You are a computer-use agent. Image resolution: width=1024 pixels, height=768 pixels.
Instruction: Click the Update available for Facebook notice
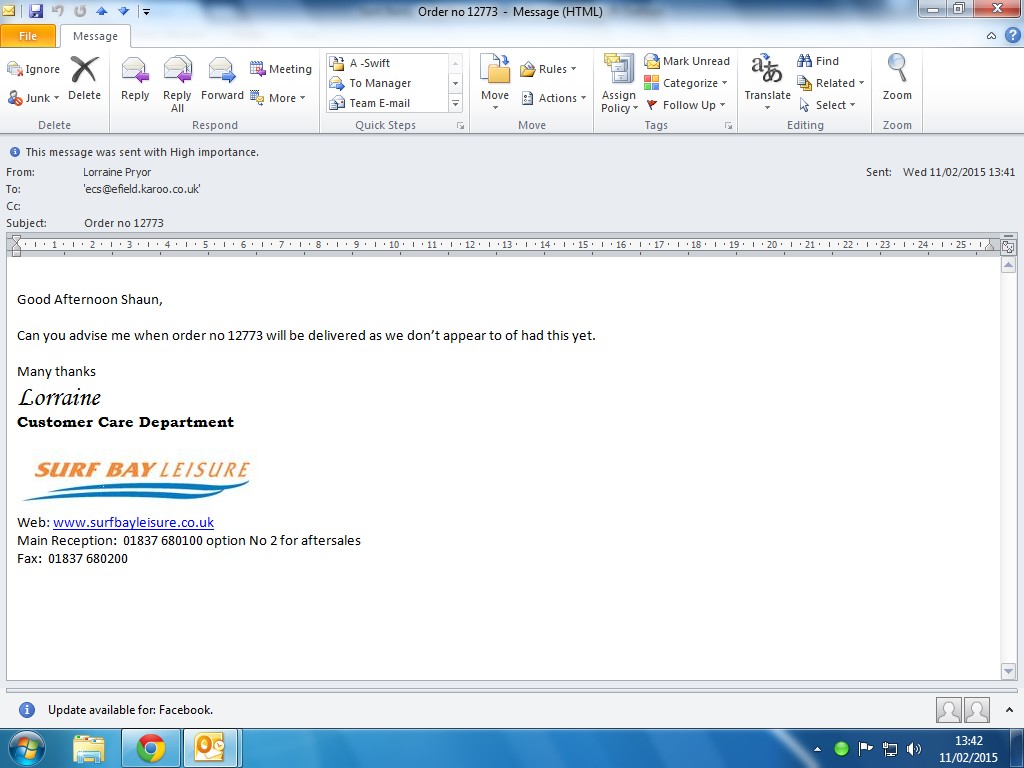tap(130, 710)
